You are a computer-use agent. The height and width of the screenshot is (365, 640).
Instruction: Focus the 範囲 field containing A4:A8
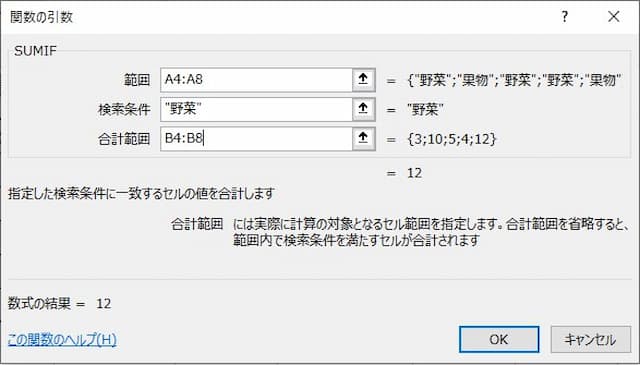[x=256, y=80]
